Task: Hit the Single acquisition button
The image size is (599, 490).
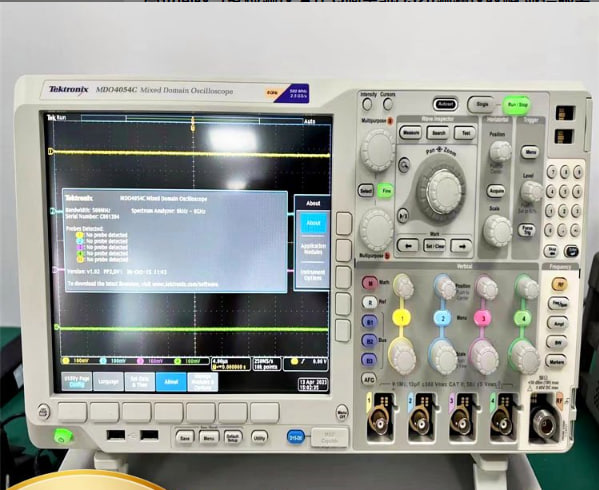Action: coord(481,104)
